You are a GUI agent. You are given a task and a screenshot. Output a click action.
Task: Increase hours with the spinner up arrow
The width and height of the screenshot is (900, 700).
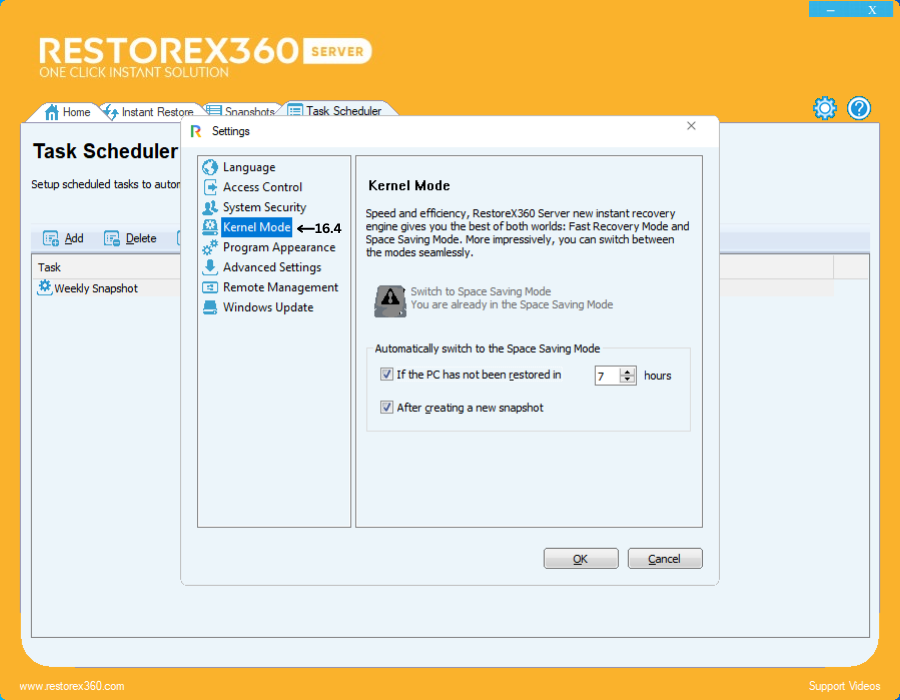(627, 371)
